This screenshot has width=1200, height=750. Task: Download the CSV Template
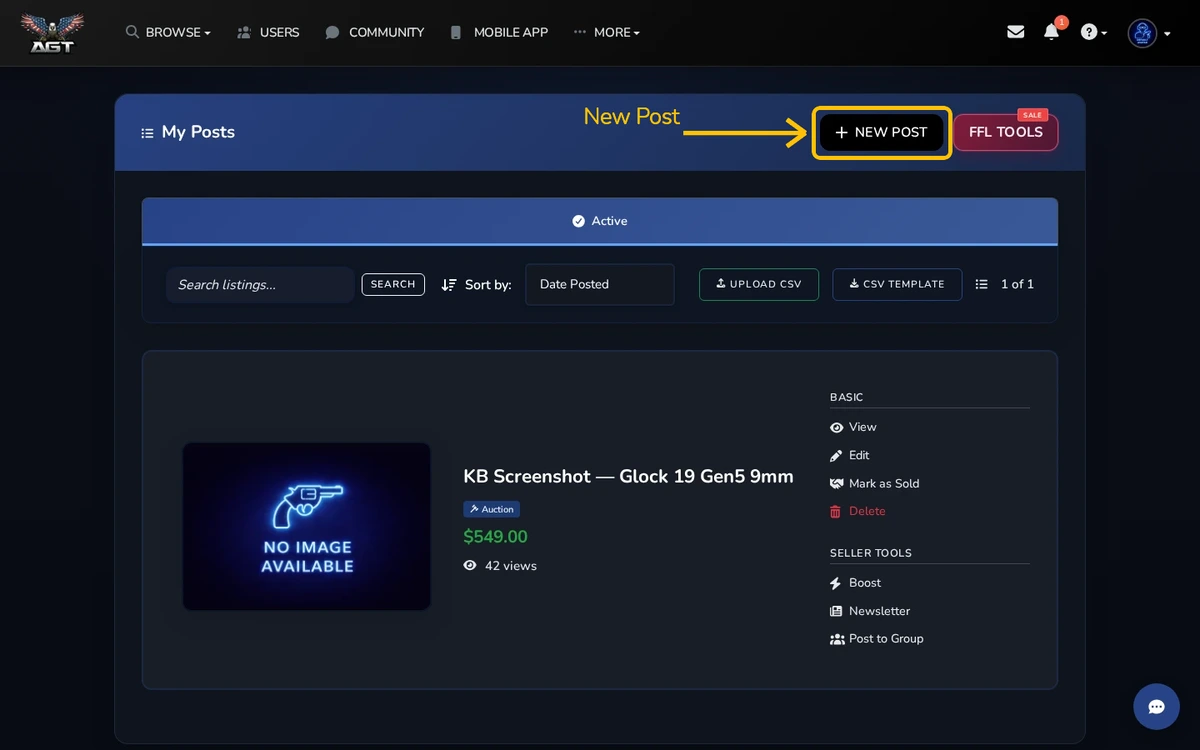click(897, 284)
